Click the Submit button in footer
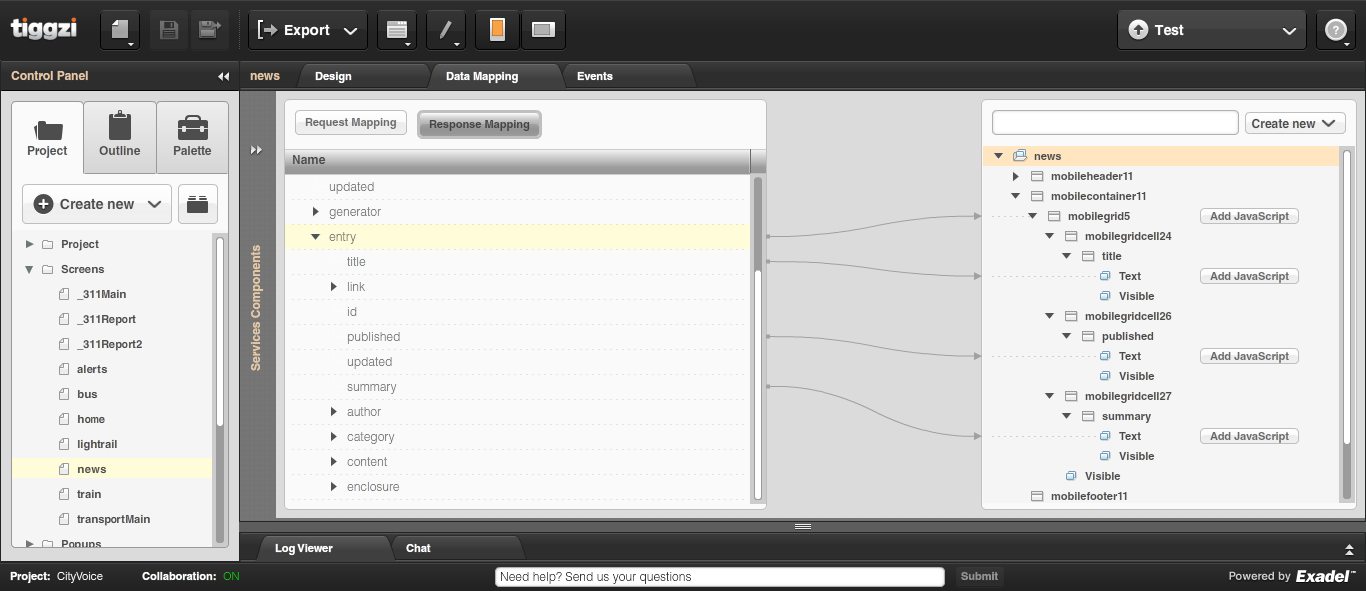 979,576
